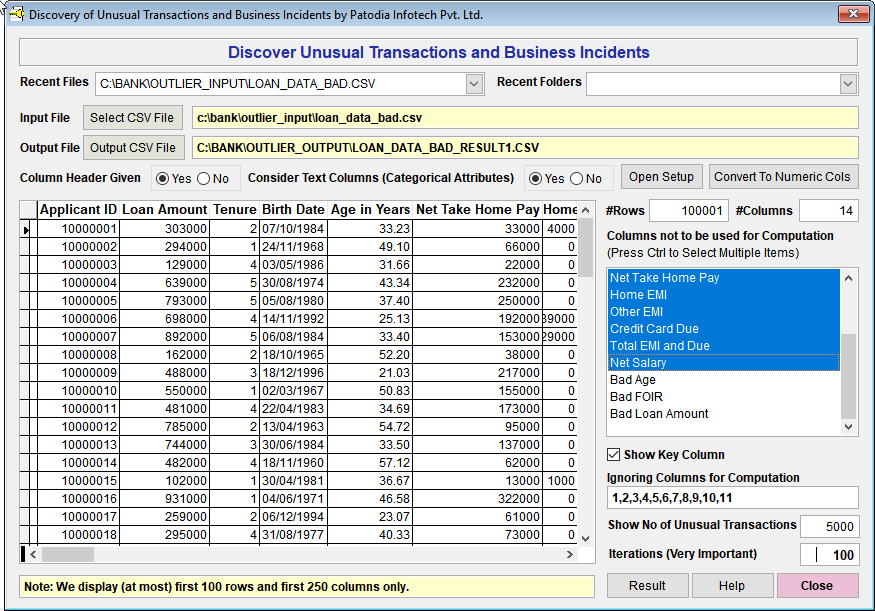Screen dimensions: 875x611
Task: Click the grid's scroll up arrow
Action: (587, 210)
